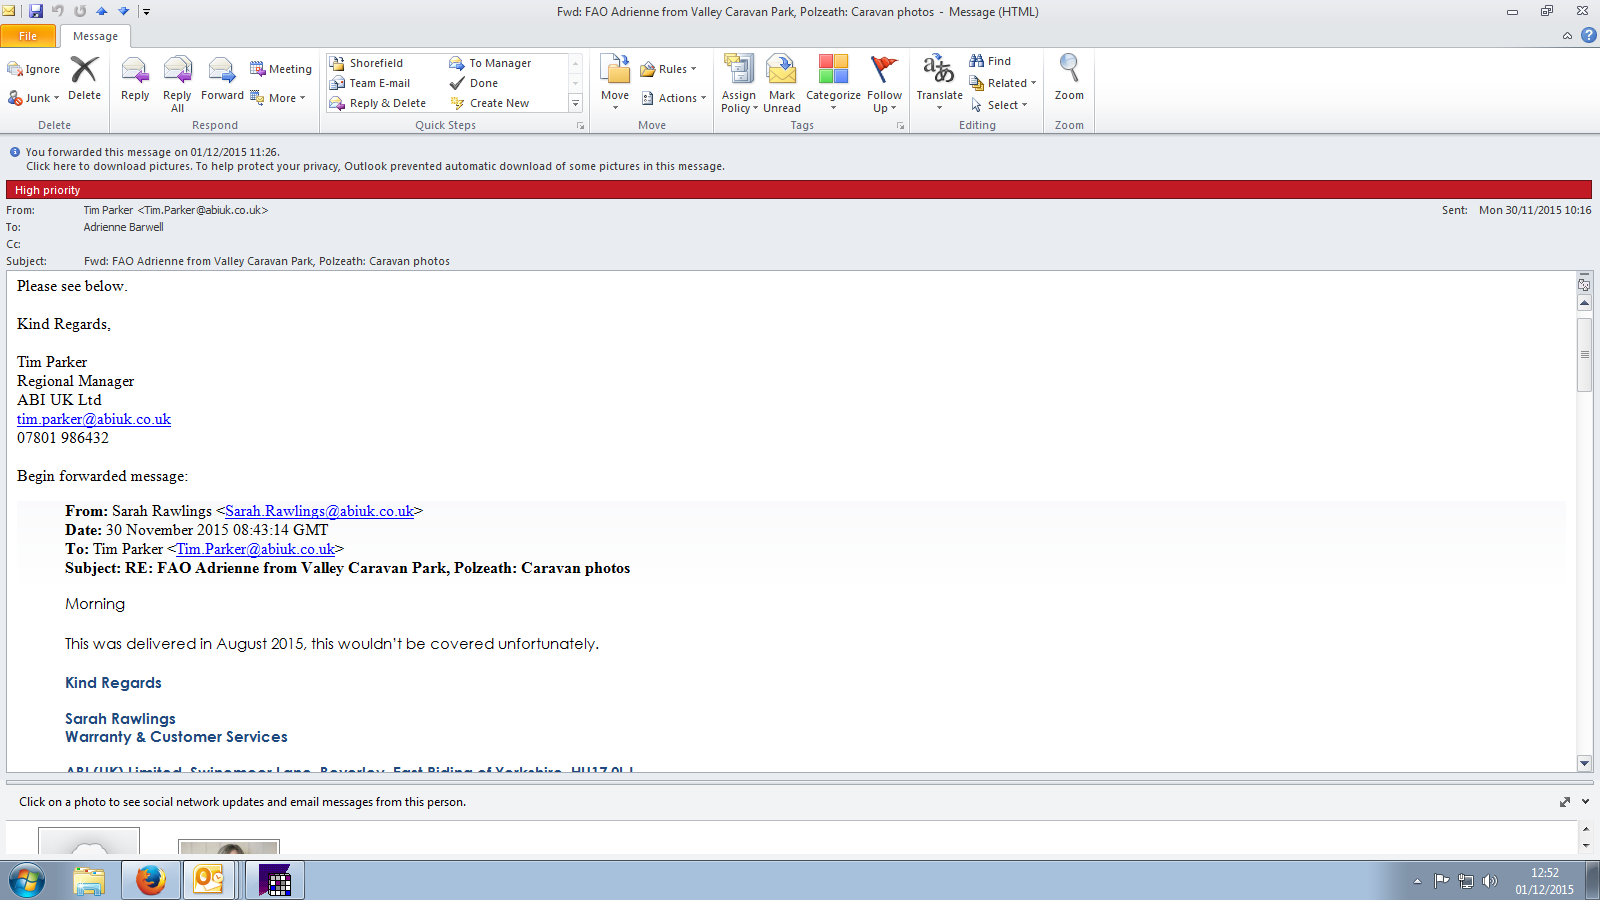Click the volume icon in the system tray
Screen dimensions: 1600x900
(x=1490, y=881)
